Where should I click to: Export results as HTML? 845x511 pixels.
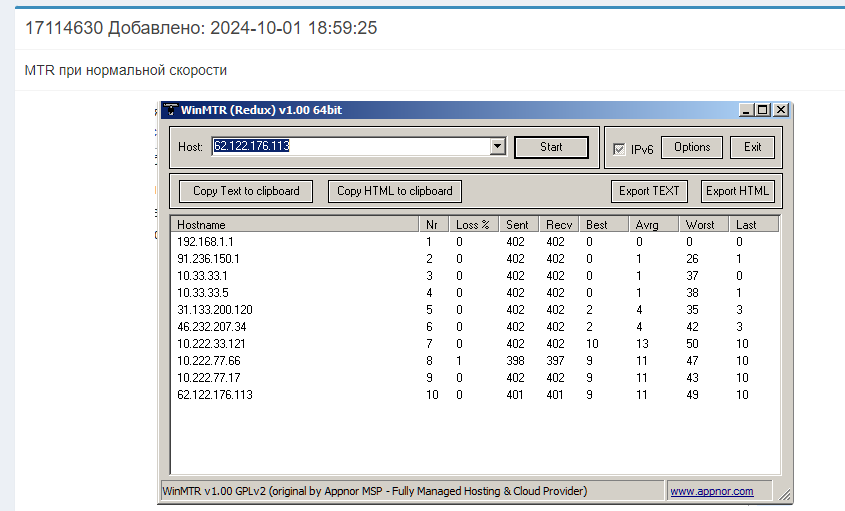point(737,191)
